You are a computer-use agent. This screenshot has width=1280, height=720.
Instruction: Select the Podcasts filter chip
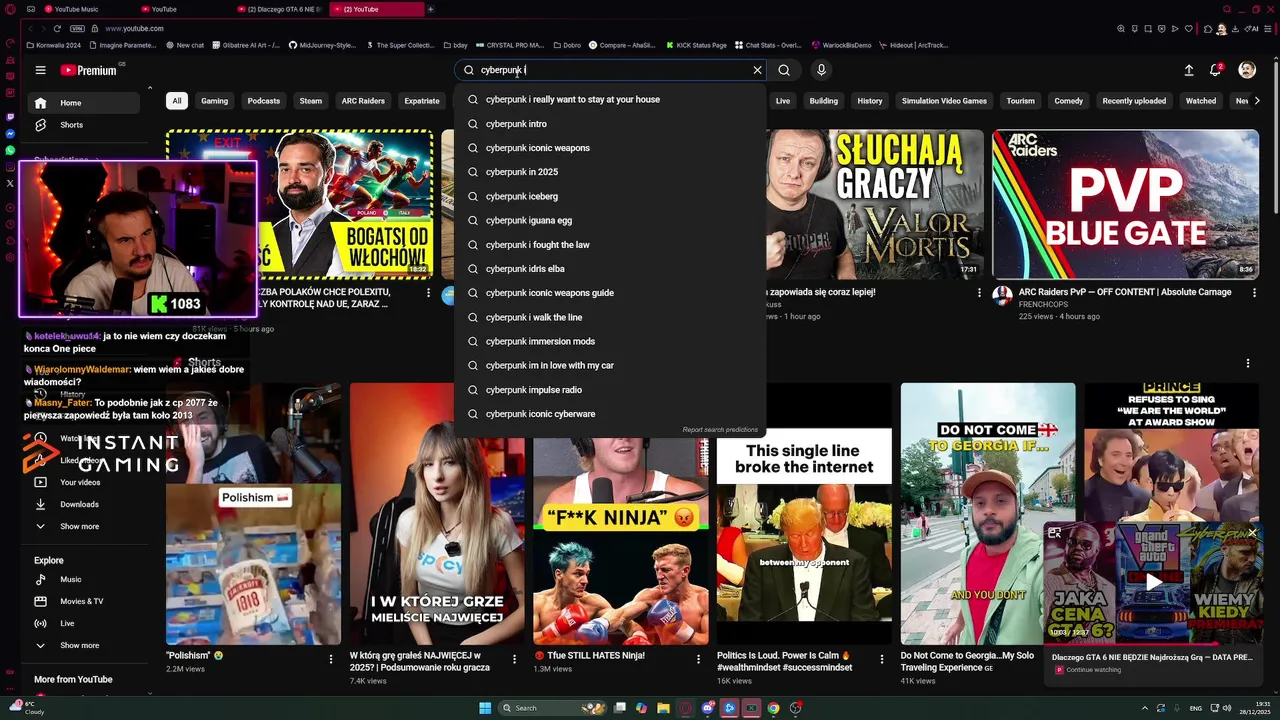point(264,101)
